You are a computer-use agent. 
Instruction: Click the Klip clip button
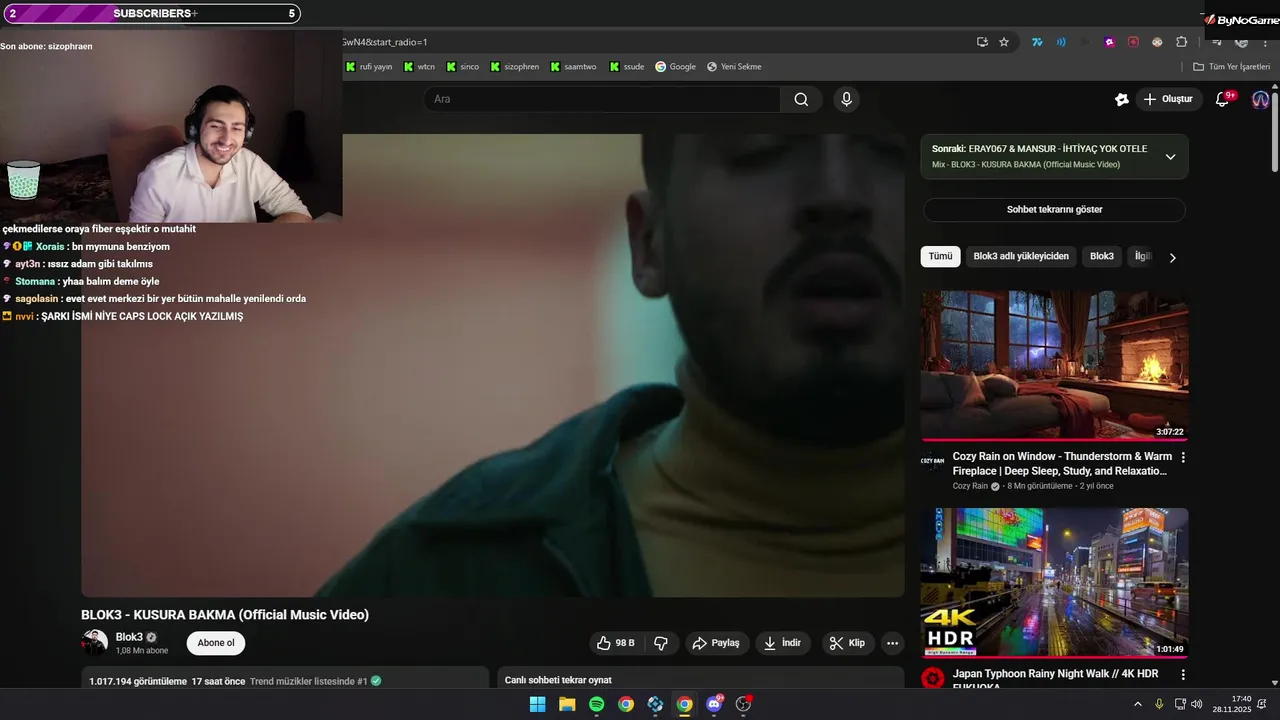[848, 643]
